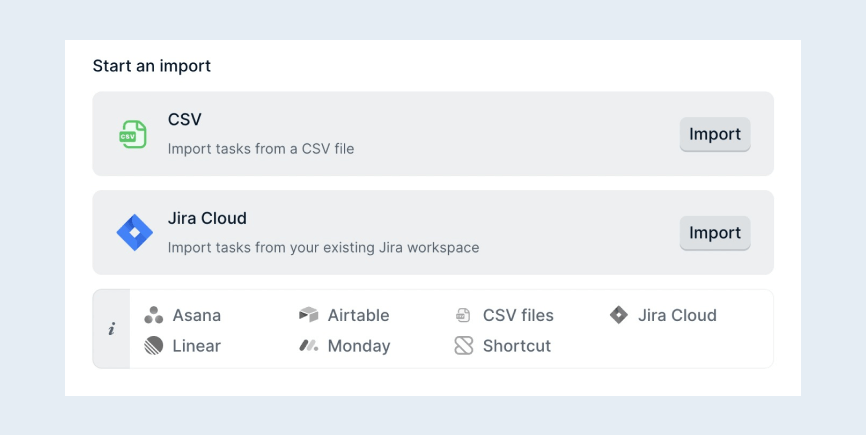Click the gray Jira Cloud diamond icon
866x435 pixels.
coord(619,315)
